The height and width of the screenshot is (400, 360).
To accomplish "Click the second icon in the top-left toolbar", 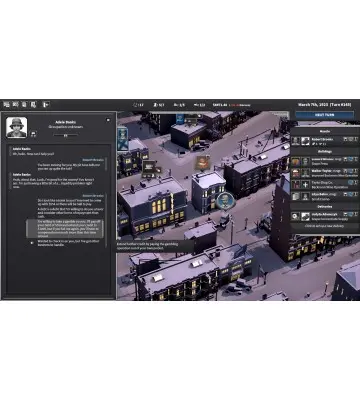I will [15, 105].
